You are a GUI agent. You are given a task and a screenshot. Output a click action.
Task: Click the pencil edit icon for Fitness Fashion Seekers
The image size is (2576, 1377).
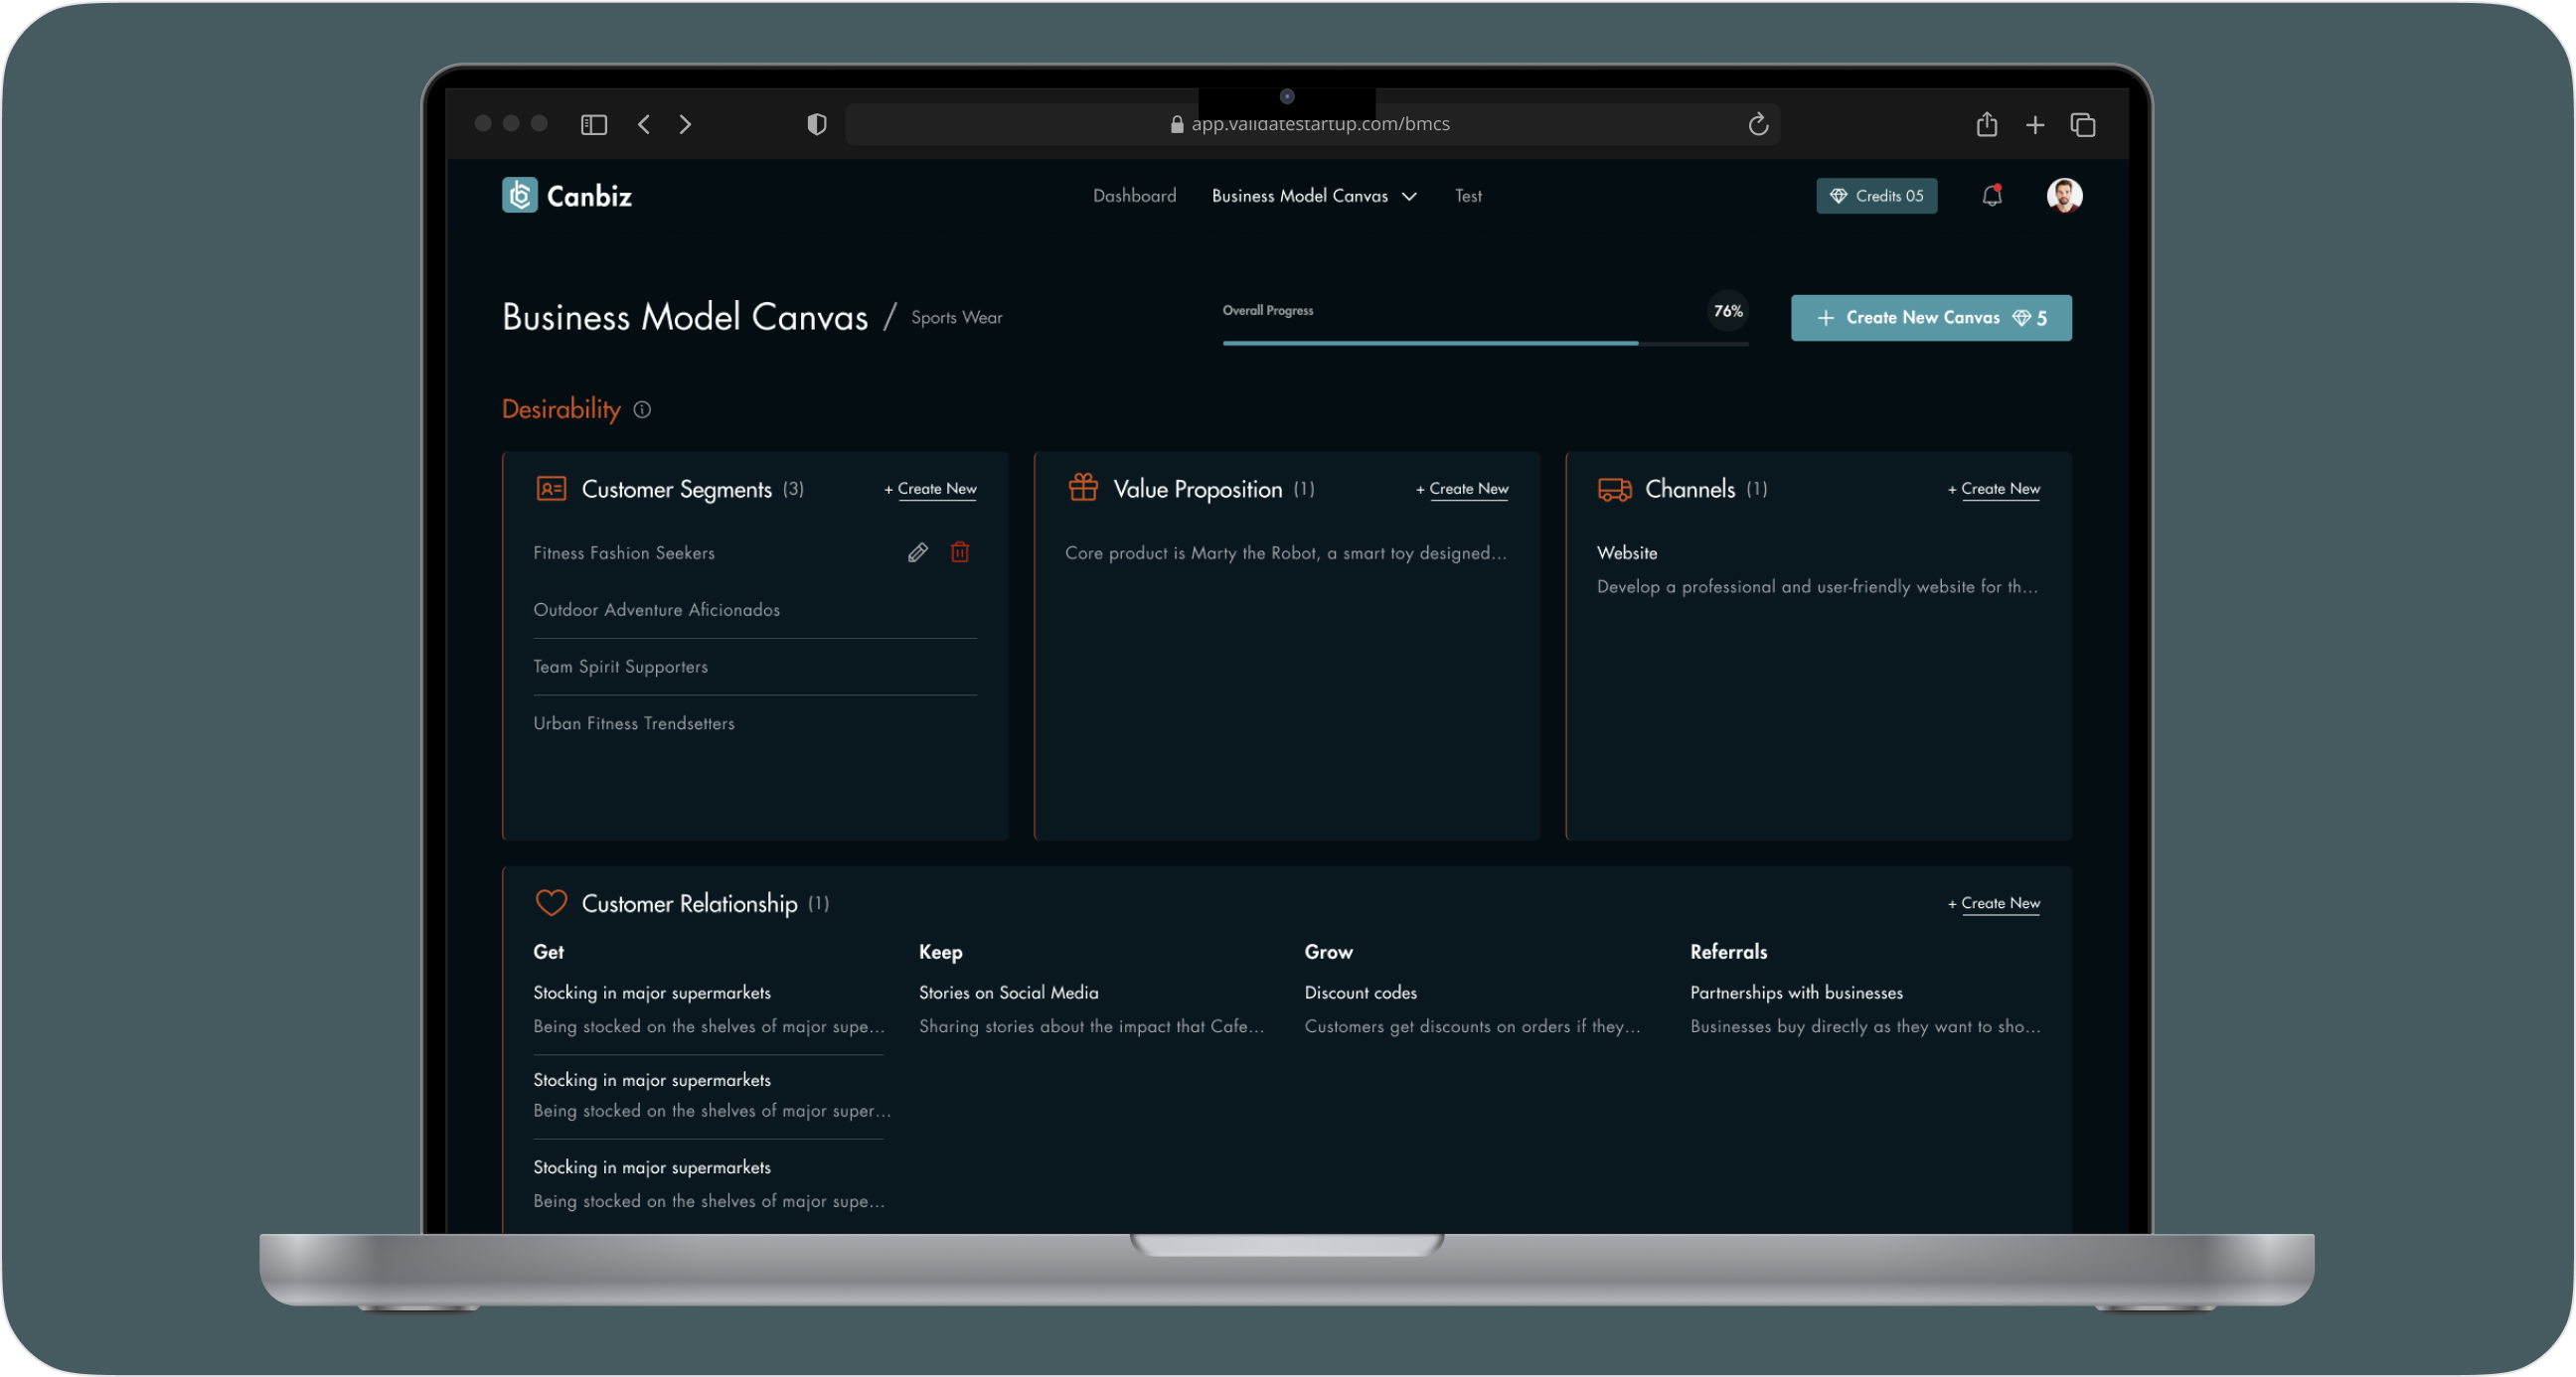pyautogui.click(x=917, y=552)
